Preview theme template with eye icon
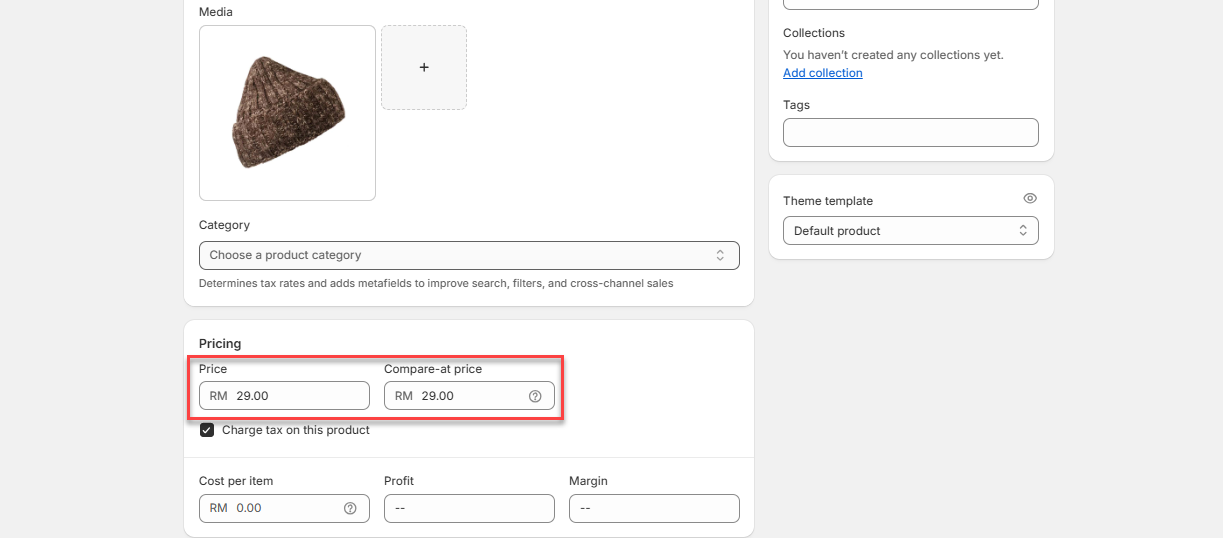Screen dimensions: 1223x538 [x=1030, y=199]
